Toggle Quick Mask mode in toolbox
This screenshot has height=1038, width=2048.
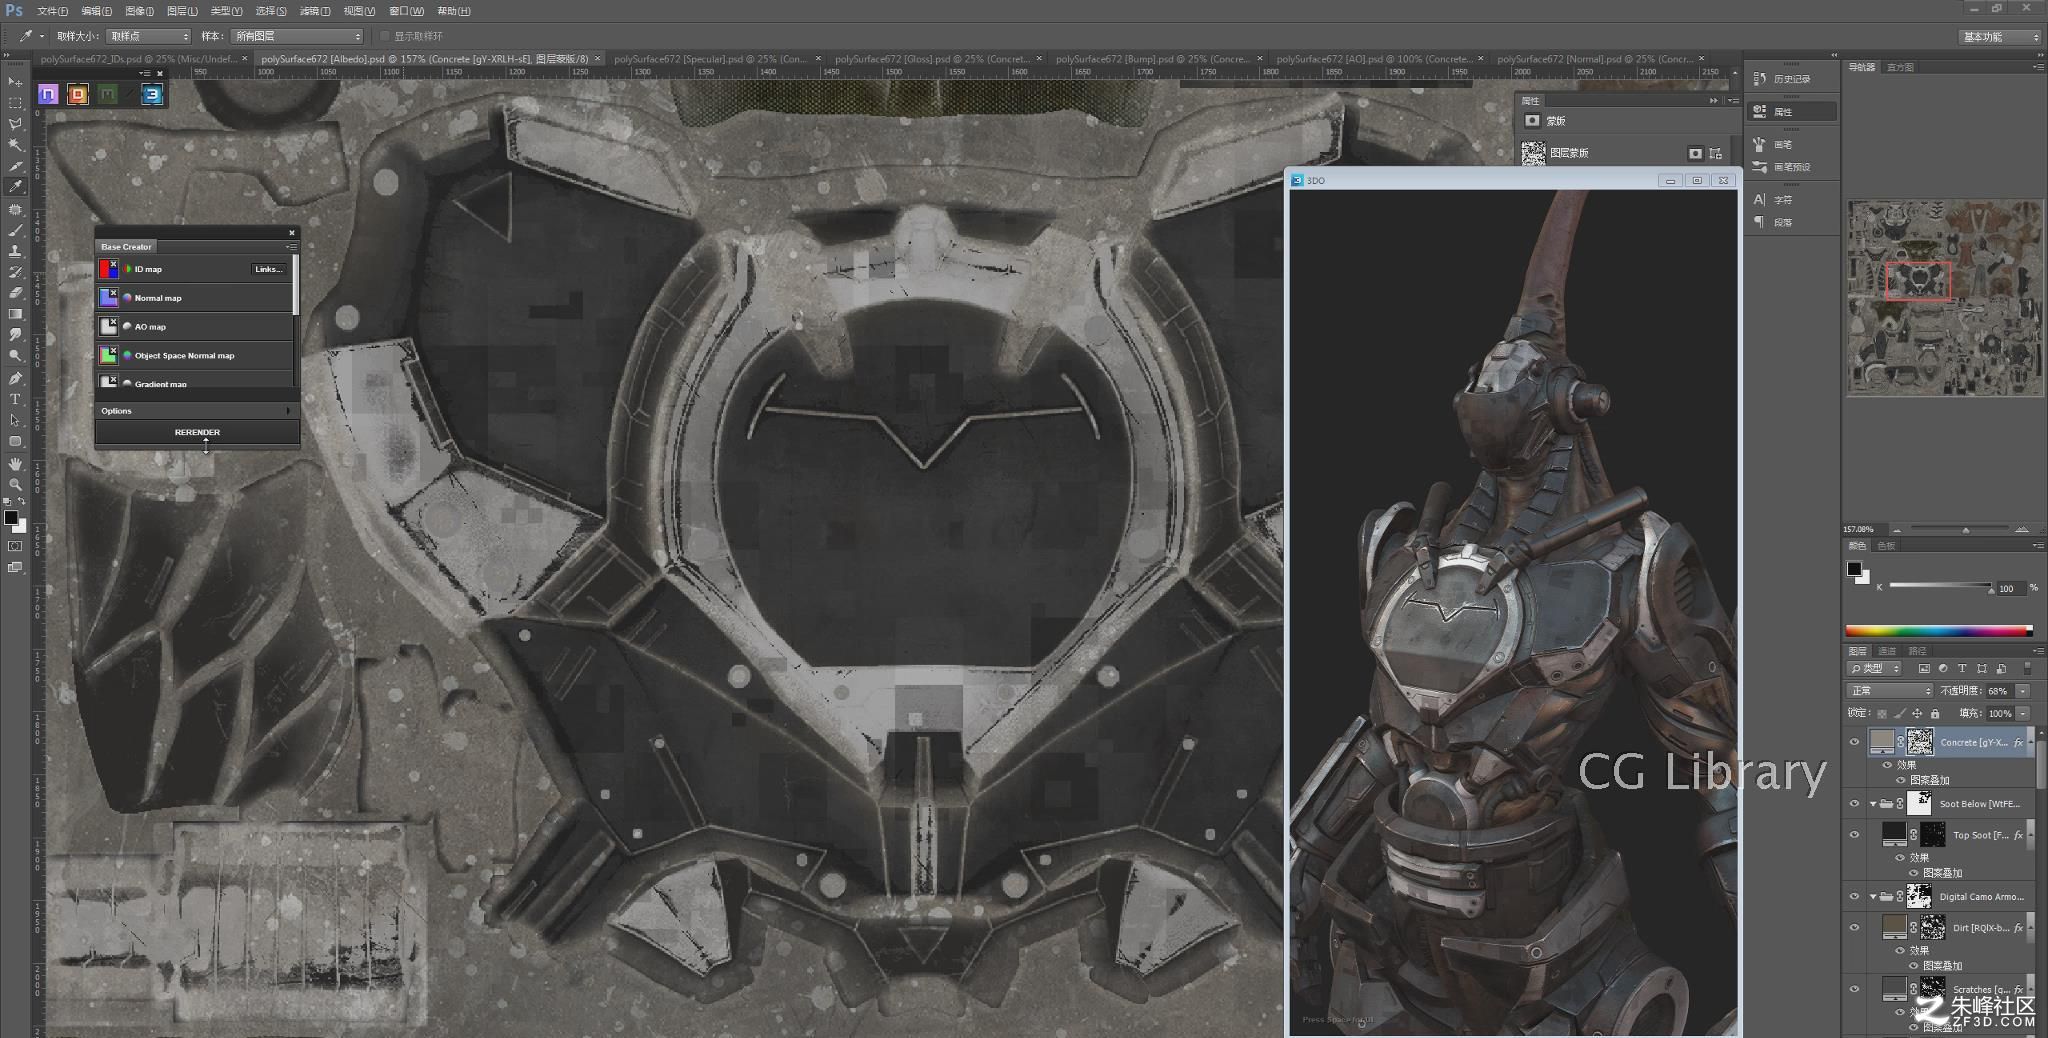(15, 546)
